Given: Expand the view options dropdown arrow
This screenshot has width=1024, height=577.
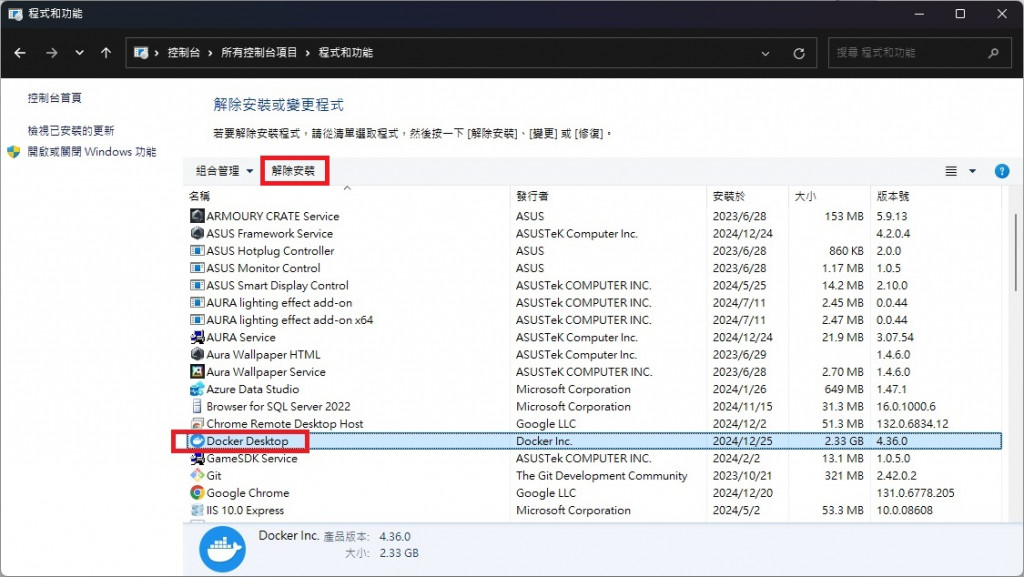Looking at the screenshot, I should coord(972,171).
